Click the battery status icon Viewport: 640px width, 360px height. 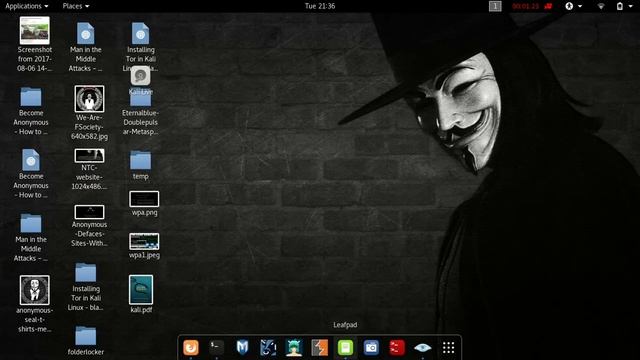pos(620,6)
